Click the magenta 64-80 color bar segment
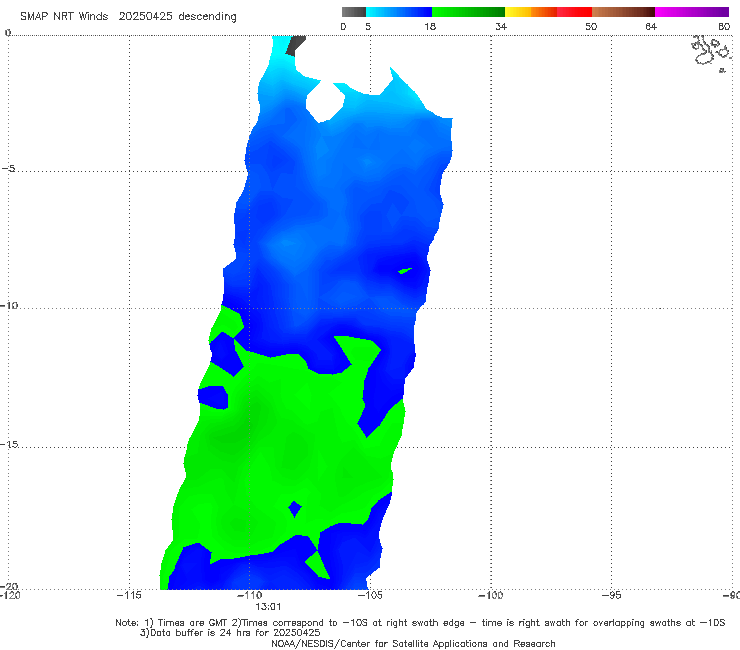 (692, 12)
